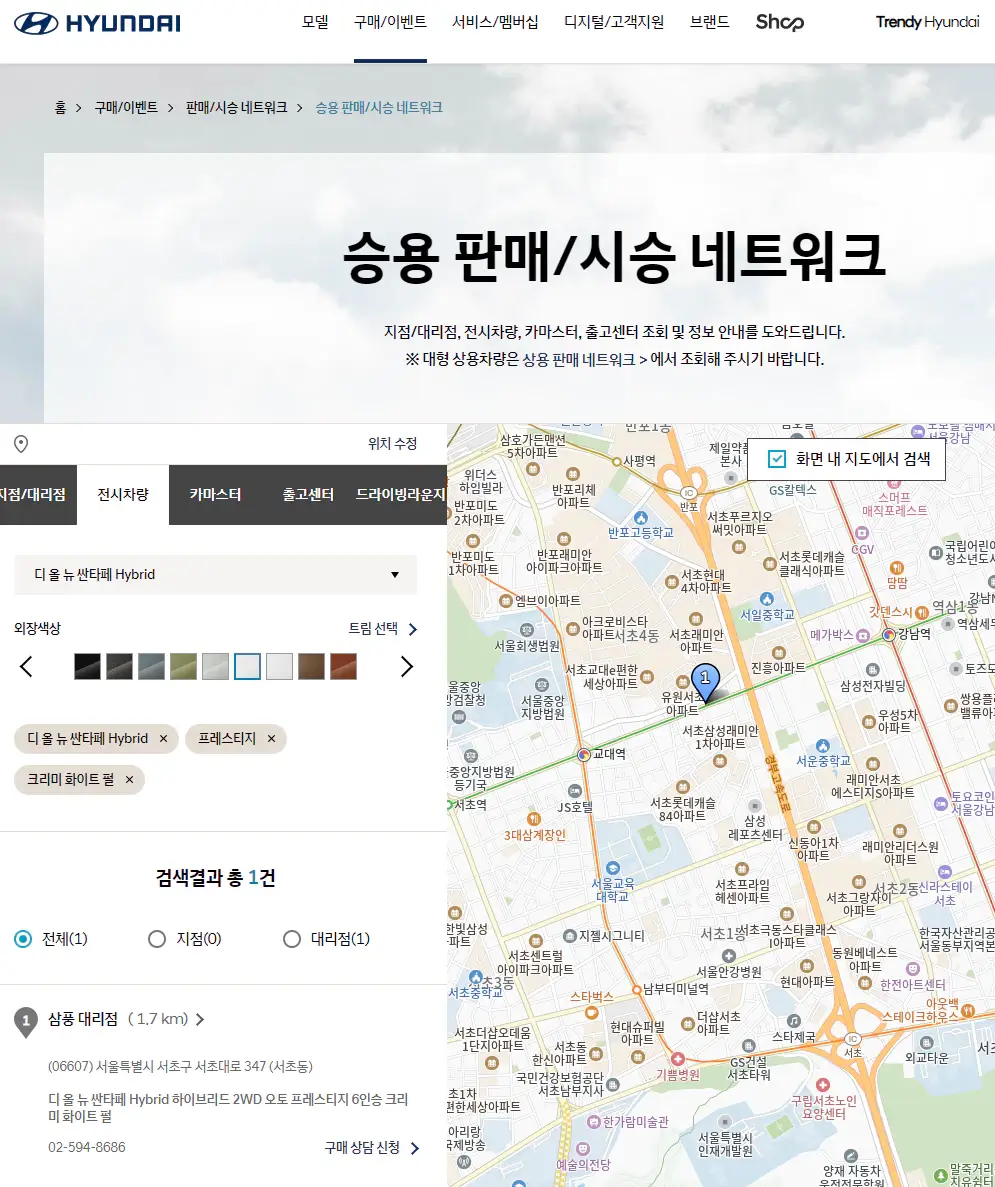Click the 서울교육대학교 icon on the map
Screen dimensions: 995x1187
point(613,868)
